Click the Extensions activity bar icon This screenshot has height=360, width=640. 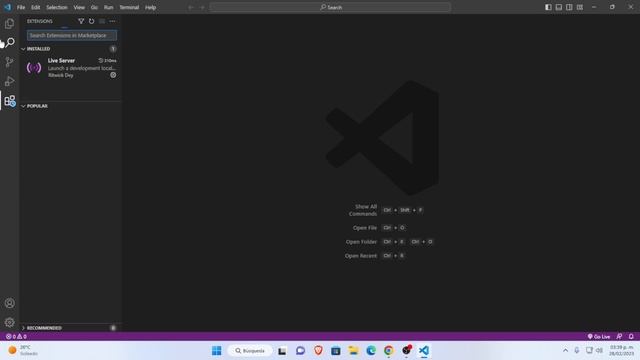click(x=9, y=101)
